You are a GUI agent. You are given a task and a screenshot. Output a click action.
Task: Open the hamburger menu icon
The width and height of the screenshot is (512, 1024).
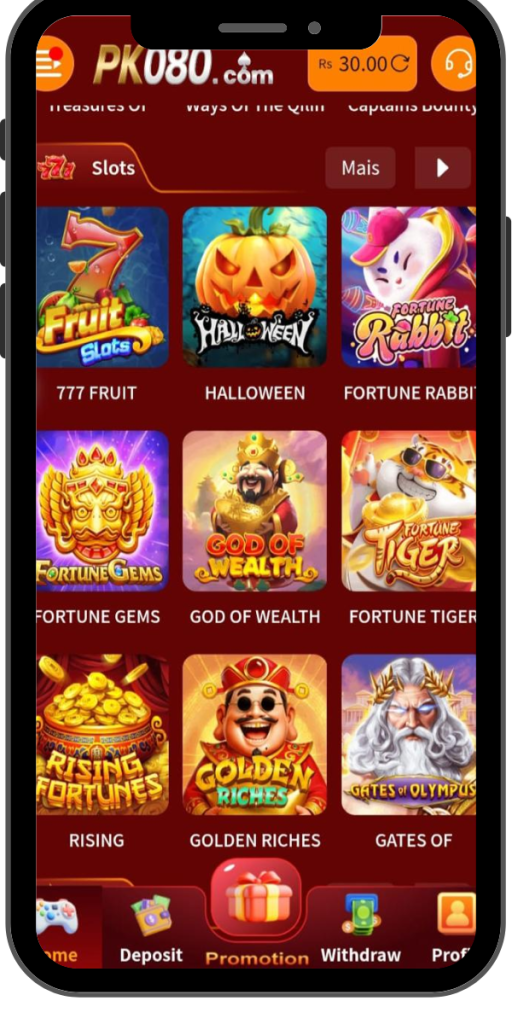[x=52, y=63]
